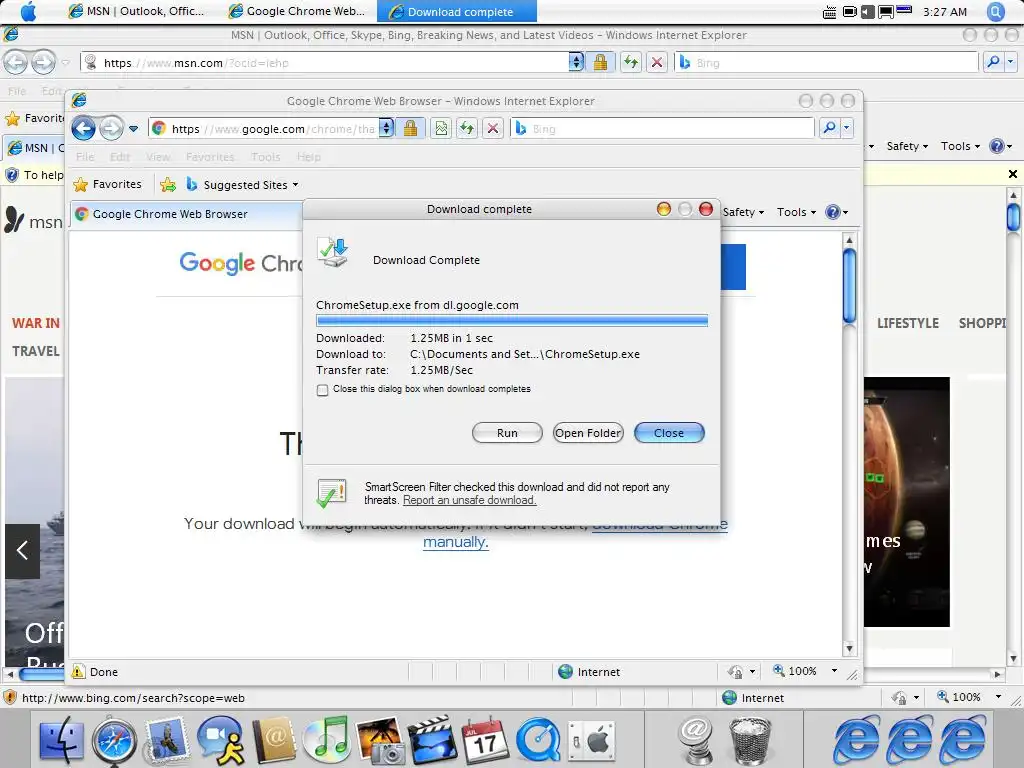This screenshot has width=1024, height=768.
Task: Open the zoom level dropdown in google.com window
Action: tap(834, 671)
